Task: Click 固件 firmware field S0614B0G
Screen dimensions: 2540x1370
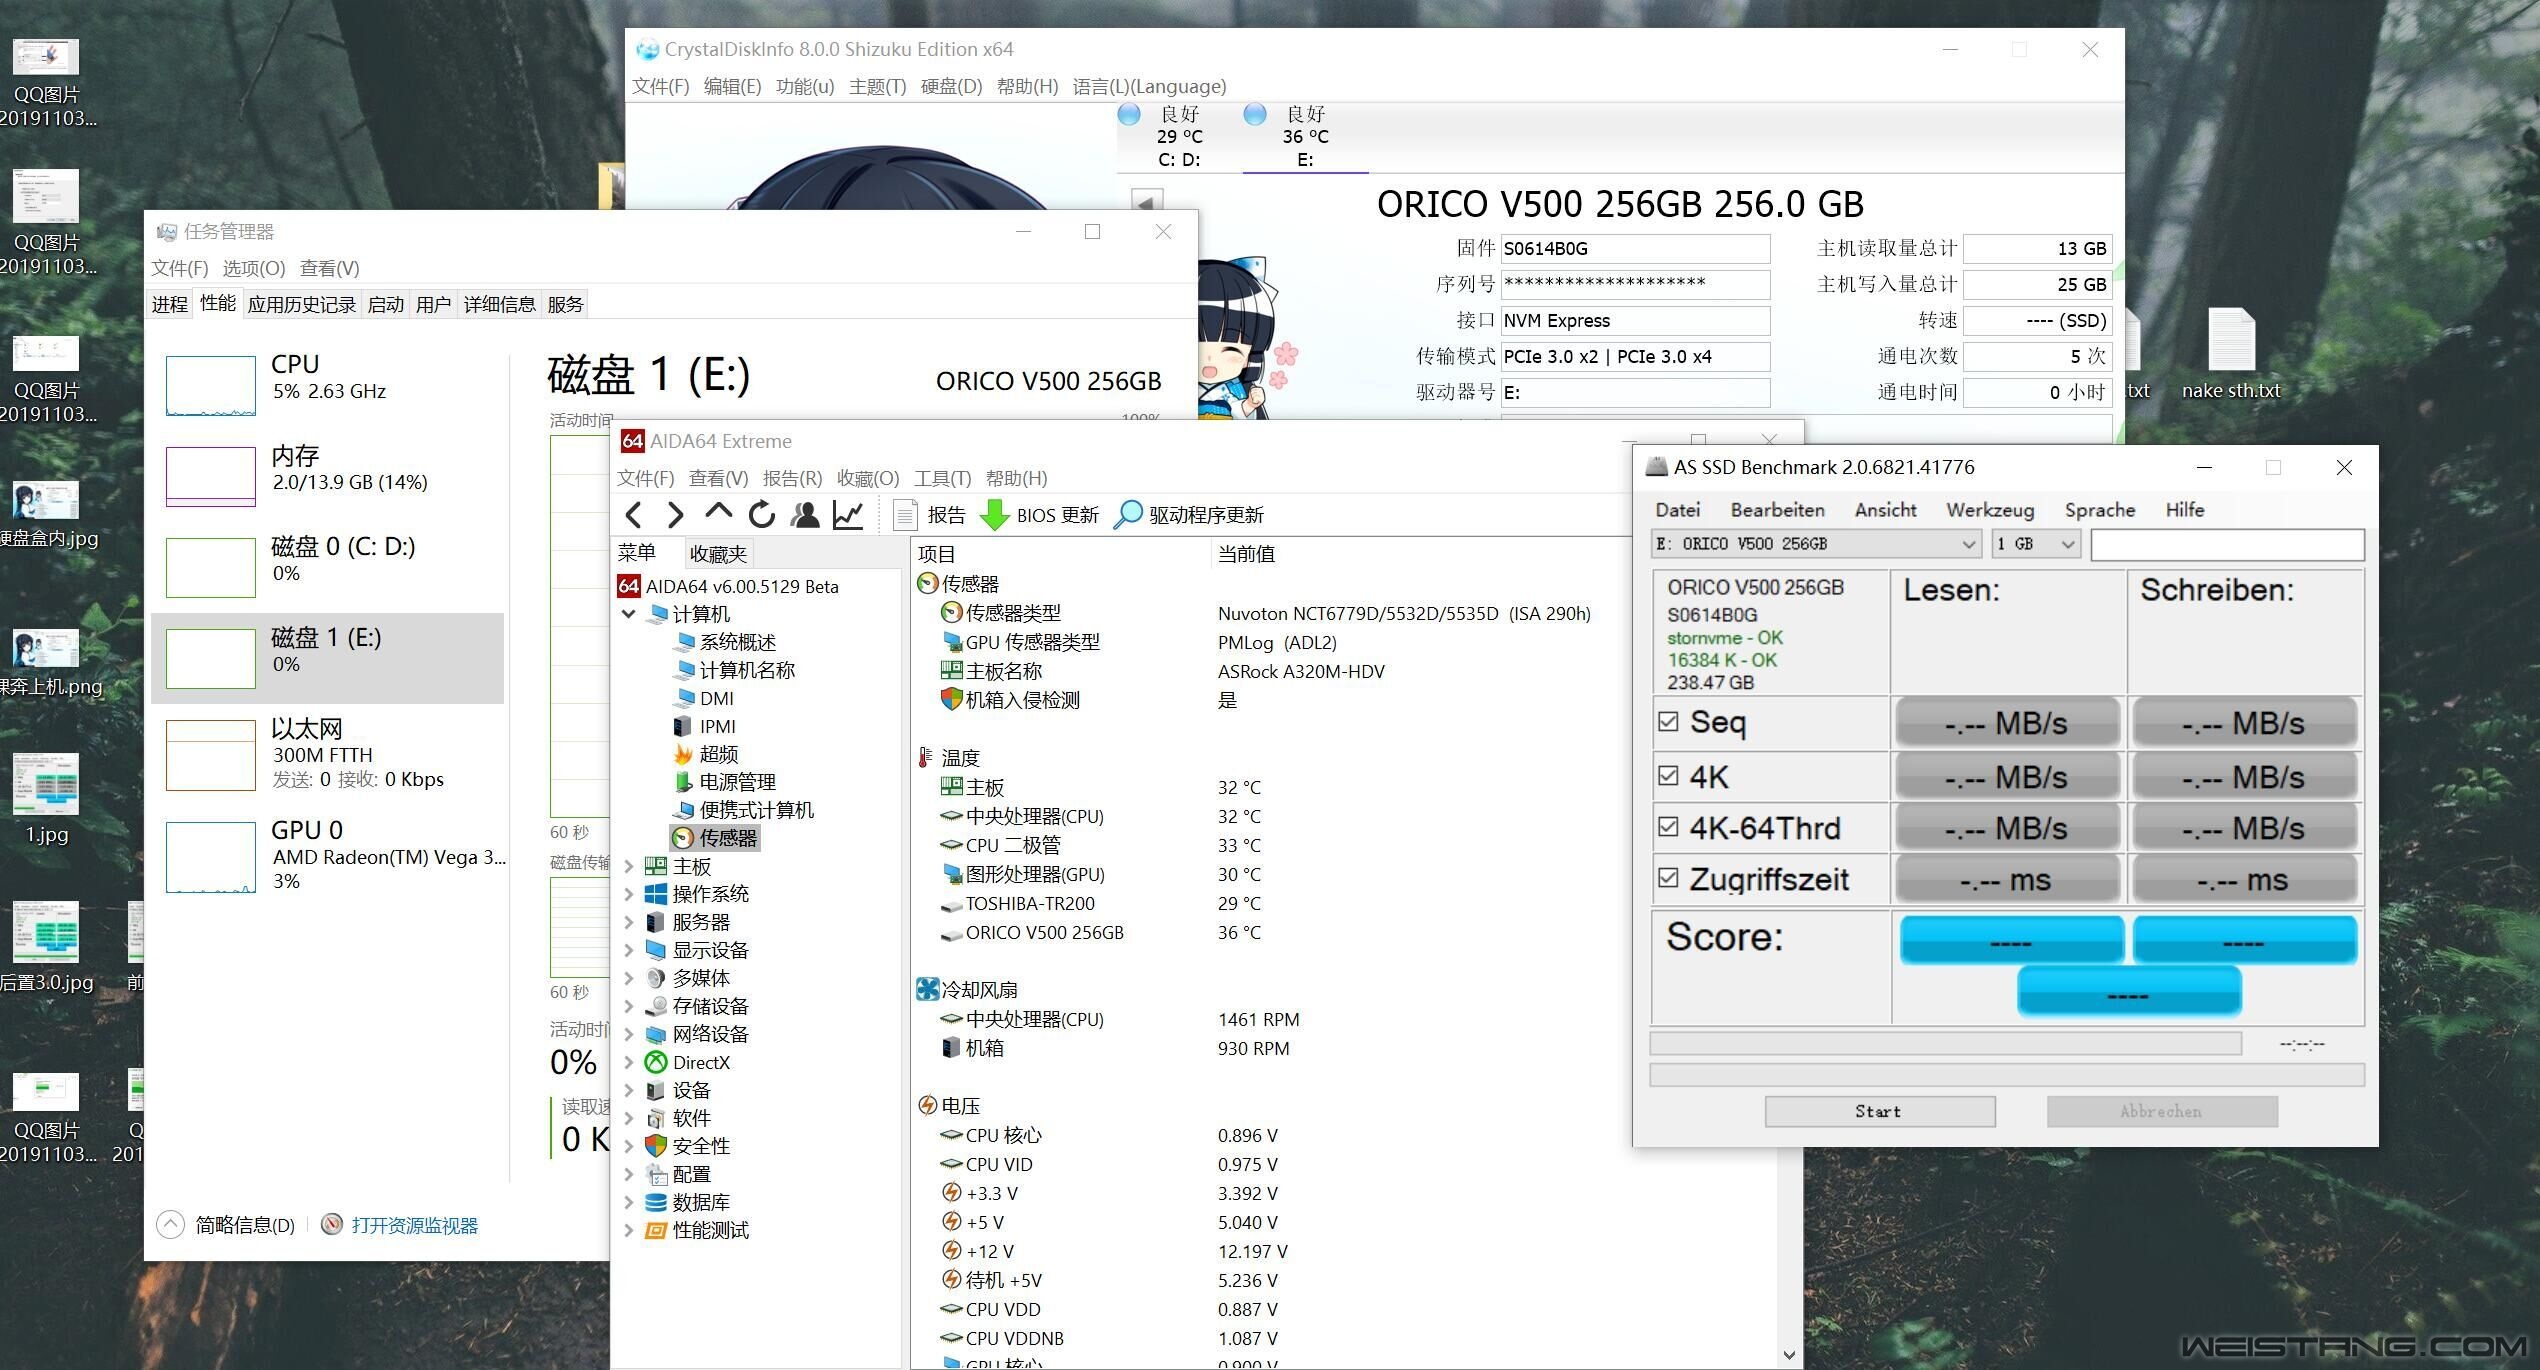Action: (1635, 249)
